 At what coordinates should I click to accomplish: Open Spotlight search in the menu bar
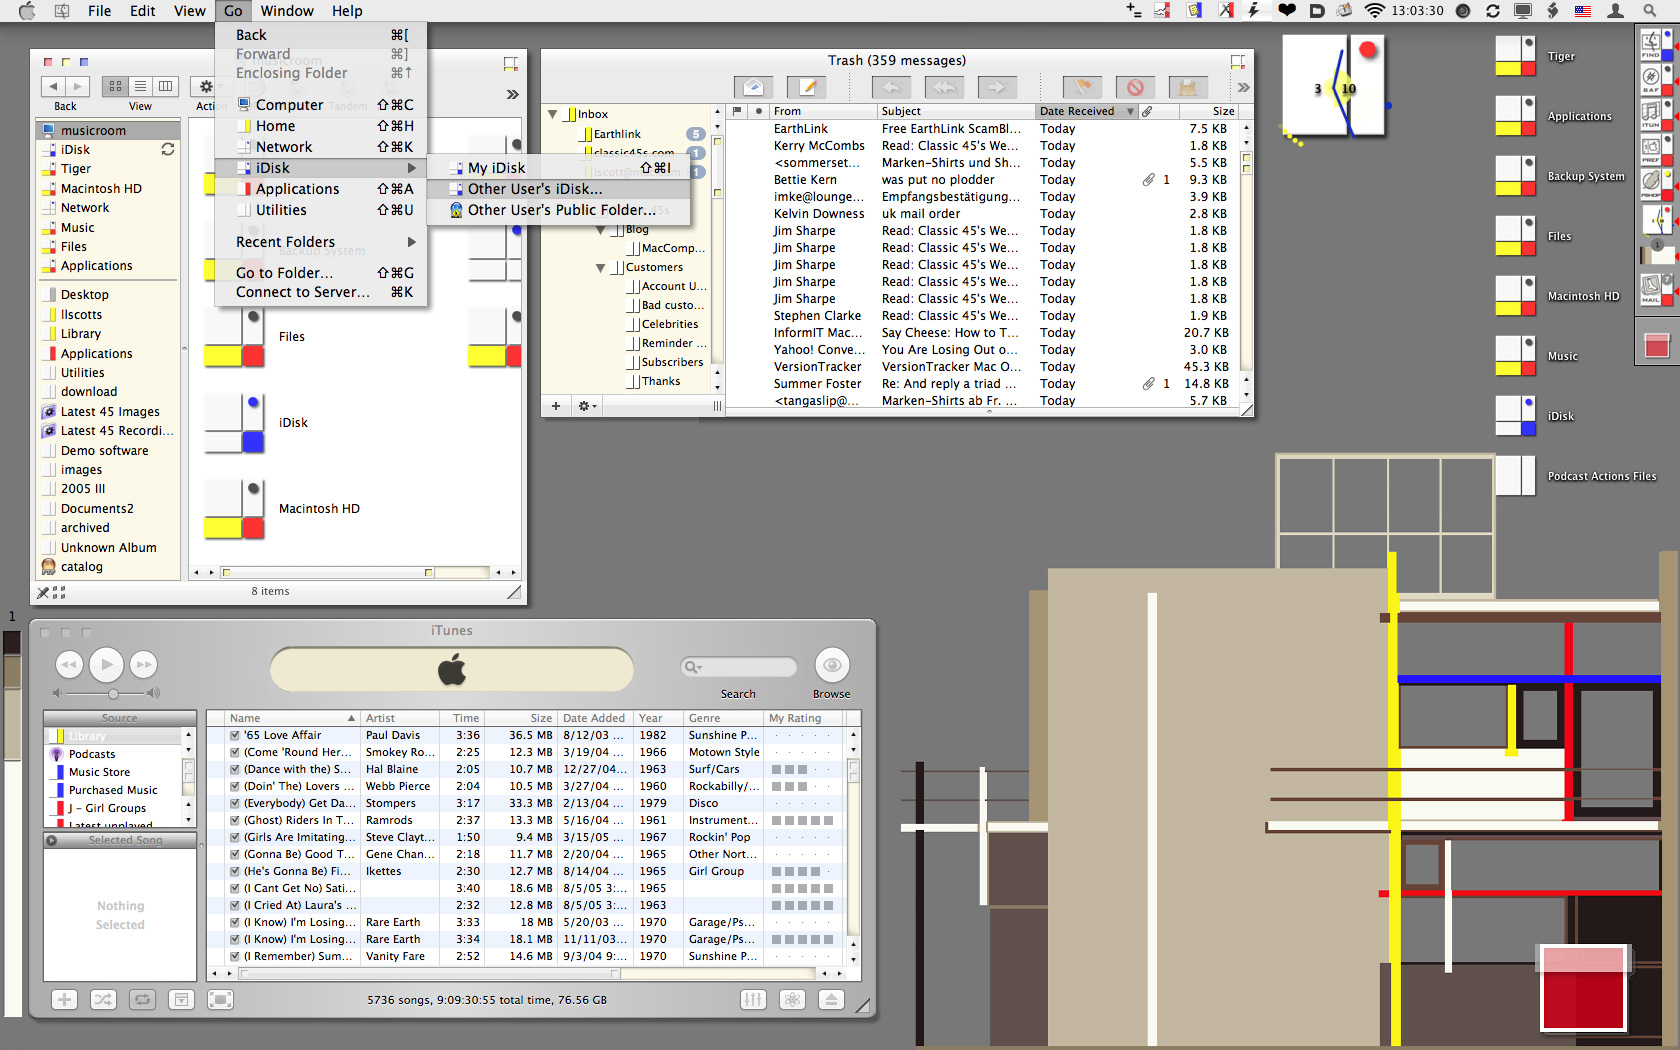(1650, 11)
